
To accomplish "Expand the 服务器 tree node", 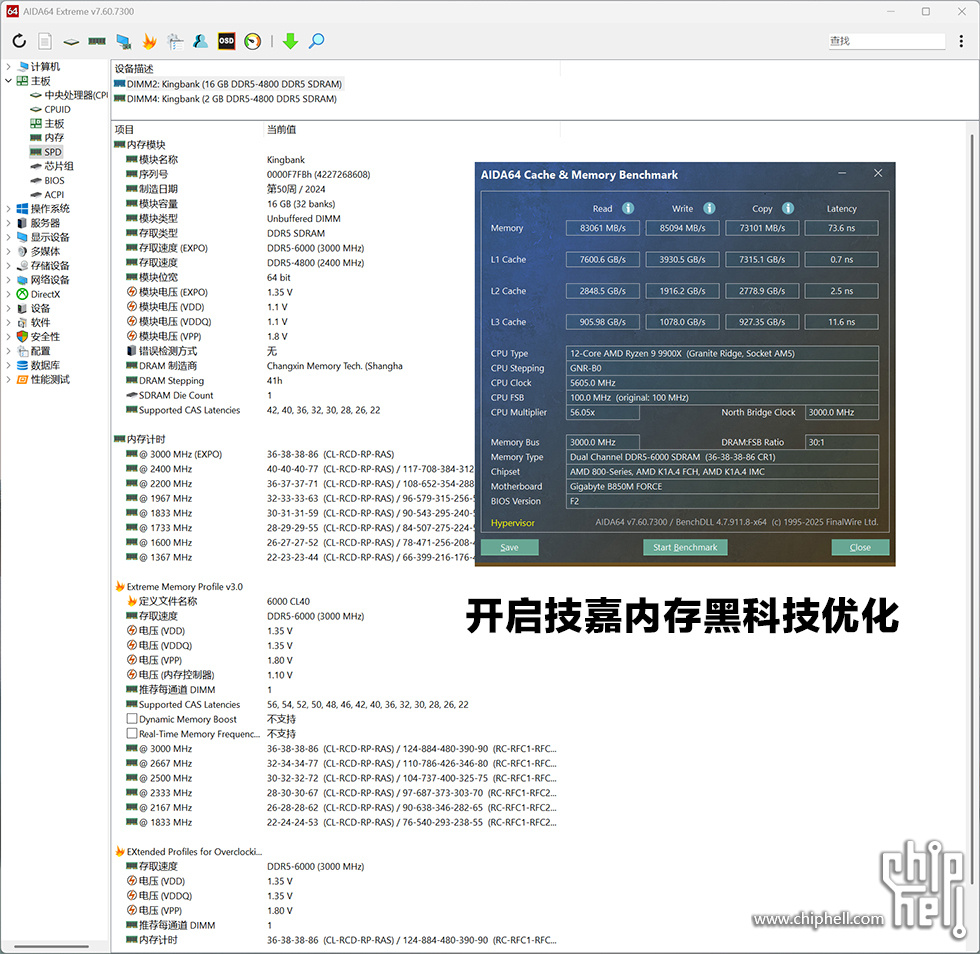I will pyautogui.click(x=8, y=223).
